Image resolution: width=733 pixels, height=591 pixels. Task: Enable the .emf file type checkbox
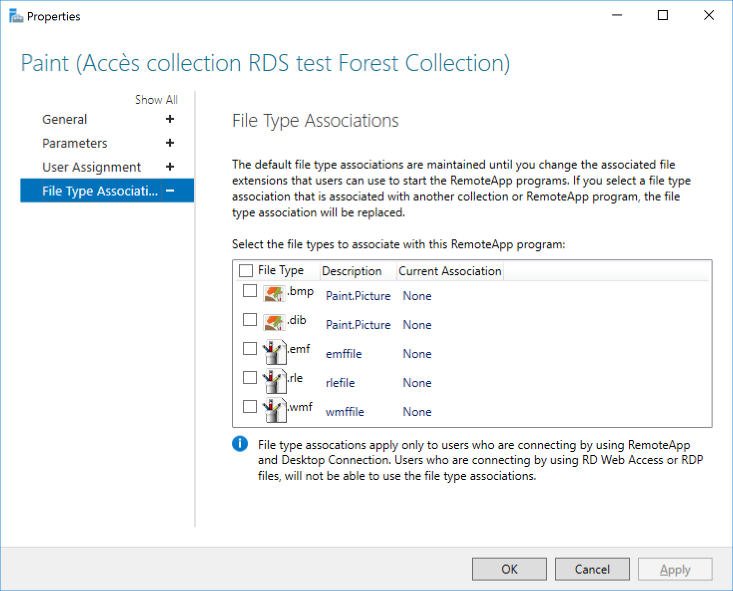[x=250, y=348]
